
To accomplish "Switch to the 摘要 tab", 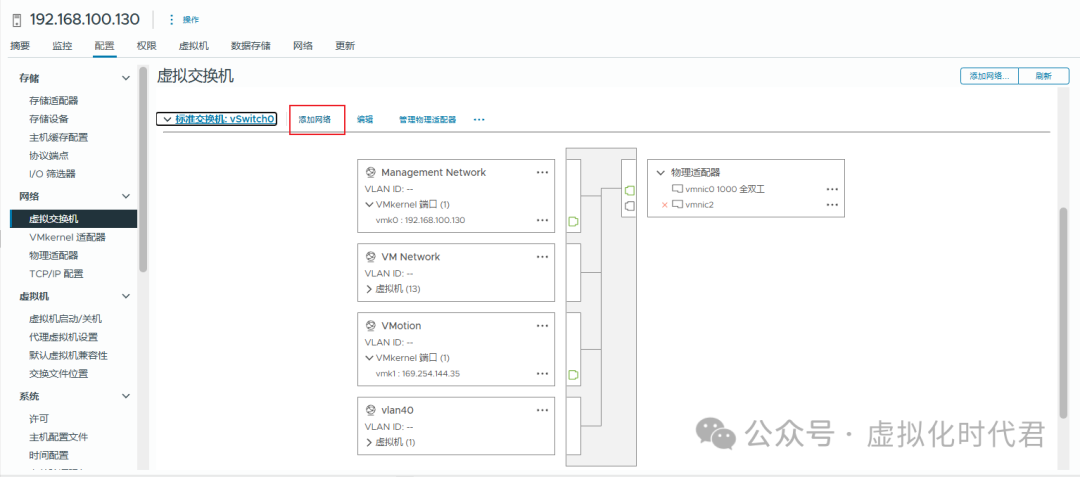I will tap(21, 46).
